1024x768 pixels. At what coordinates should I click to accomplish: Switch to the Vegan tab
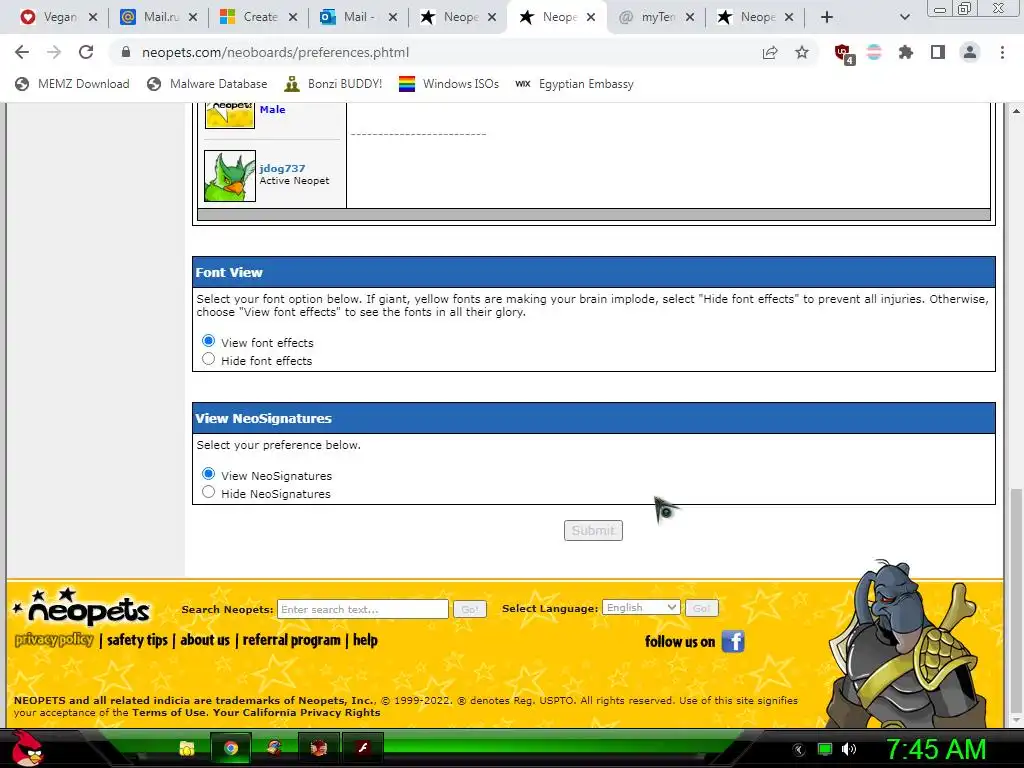pos(50,17)
